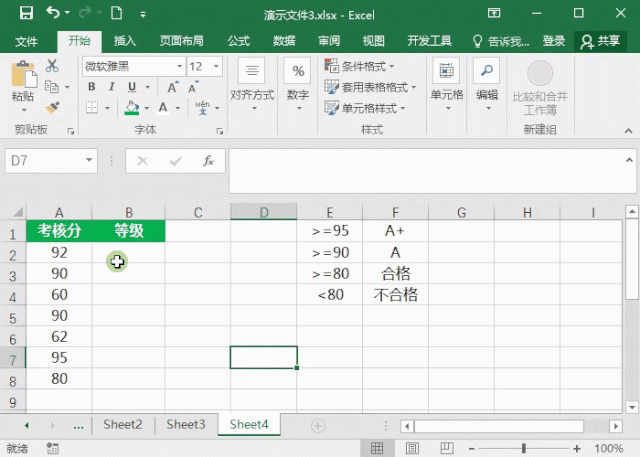Cut selection with scissors icon
The image size is (640, 457).
coord(52,65)
